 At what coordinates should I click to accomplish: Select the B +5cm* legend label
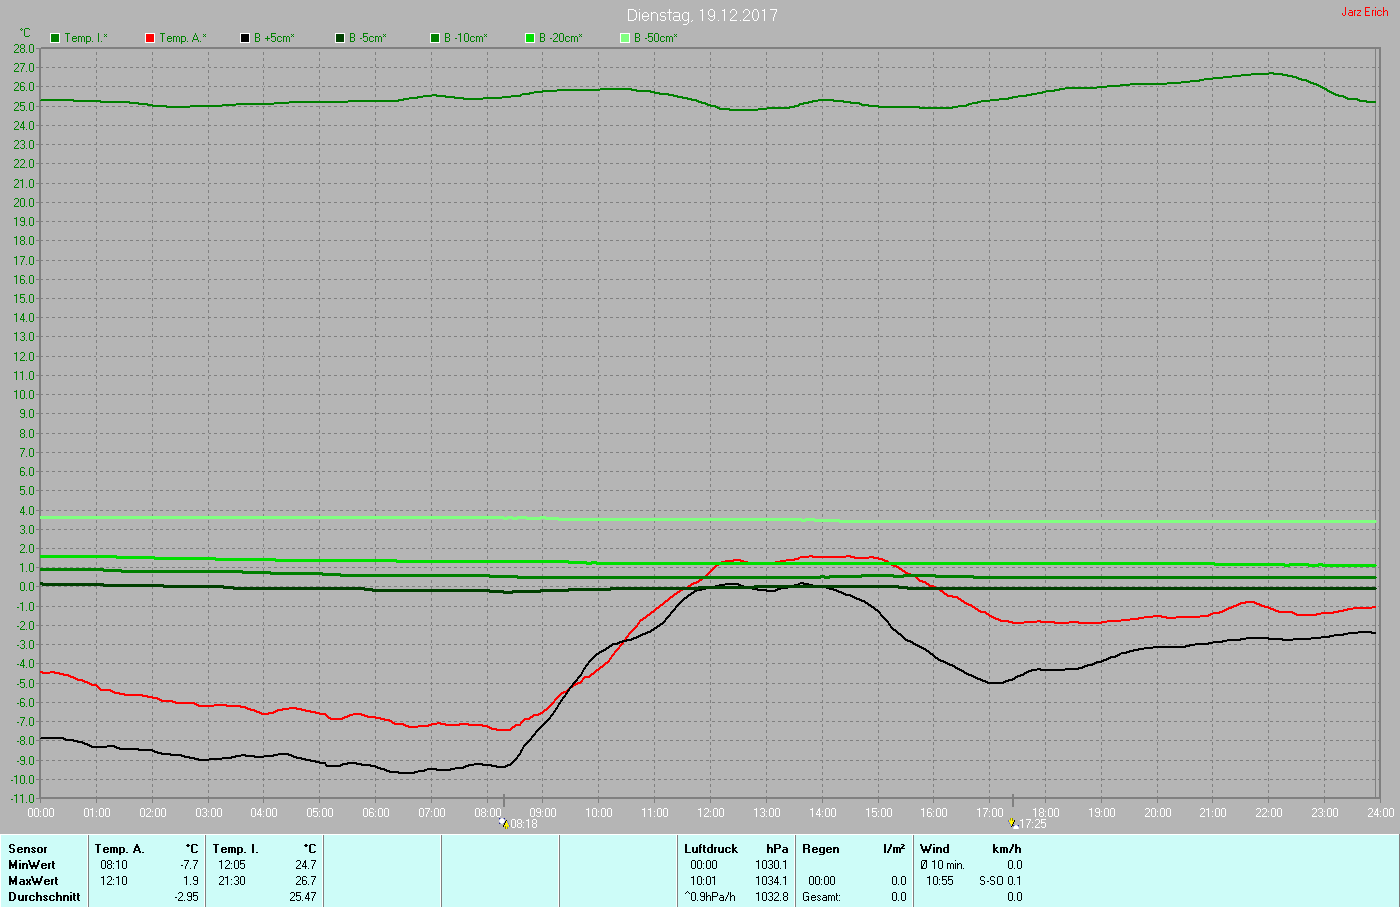[x=274, y=38]
